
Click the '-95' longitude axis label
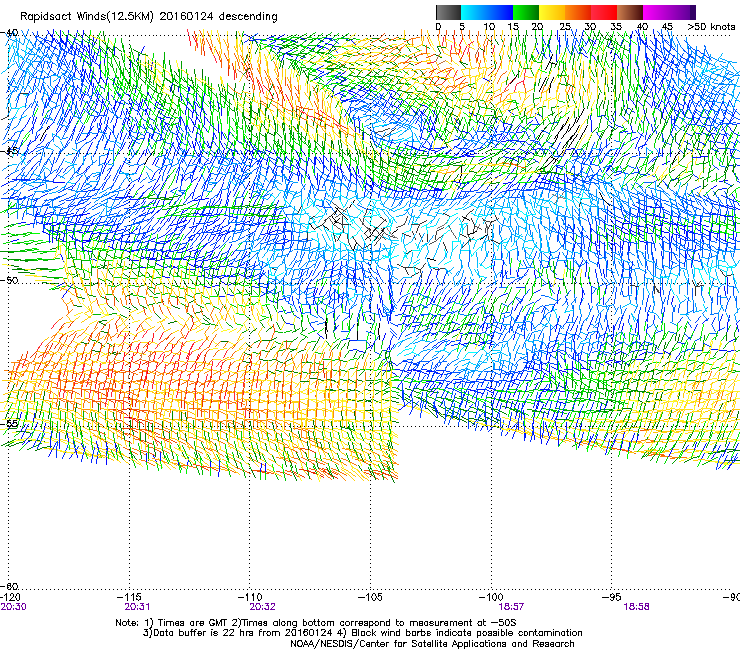coord(612,597)
